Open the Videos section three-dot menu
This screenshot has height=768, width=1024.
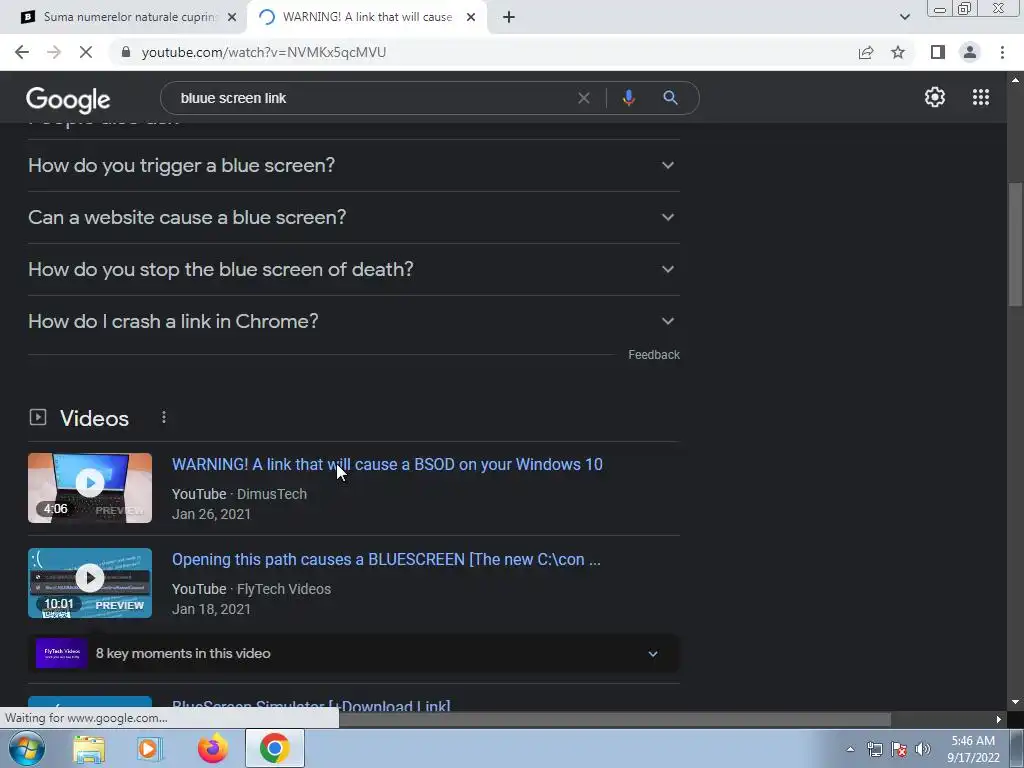tap(164, 417)
